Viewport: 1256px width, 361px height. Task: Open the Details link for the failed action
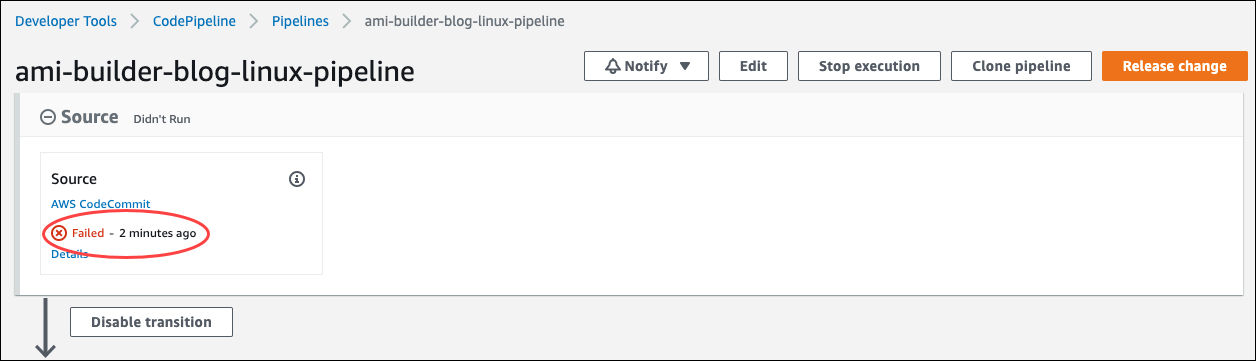click(69, 254)
